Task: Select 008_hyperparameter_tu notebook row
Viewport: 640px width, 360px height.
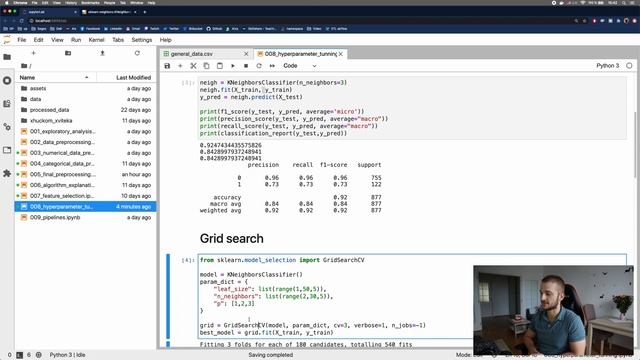Action: pyautogui.click(x=86, y=207)
